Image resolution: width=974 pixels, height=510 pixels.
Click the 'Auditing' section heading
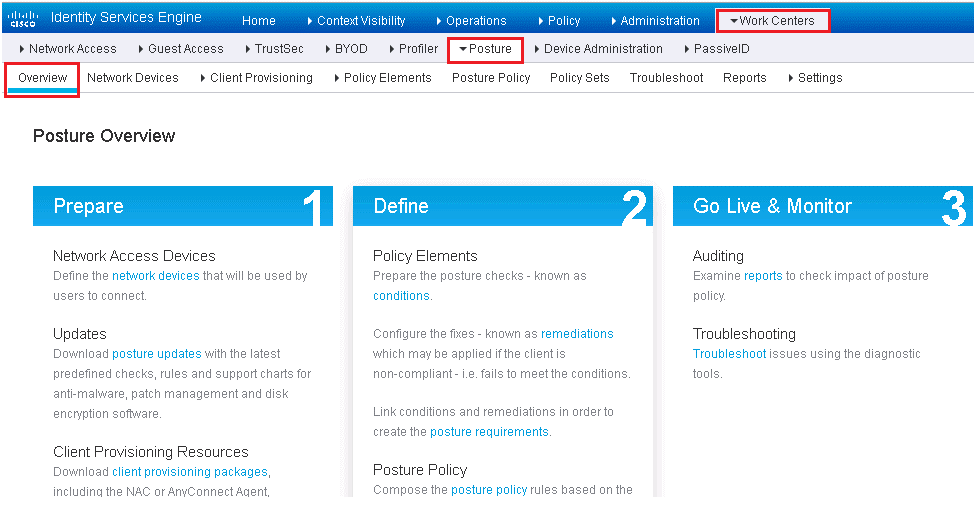click(x=718, y=256)
